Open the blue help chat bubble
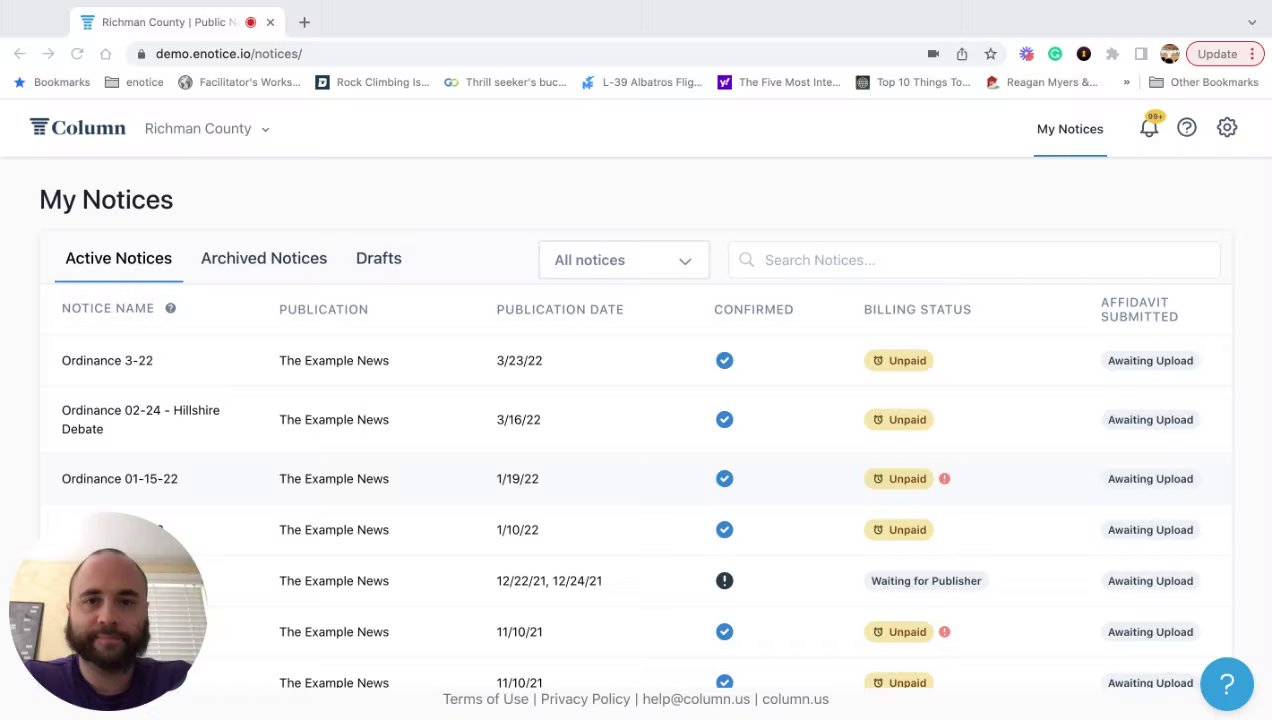1272x720 pixels. [x=1227, y=684]
